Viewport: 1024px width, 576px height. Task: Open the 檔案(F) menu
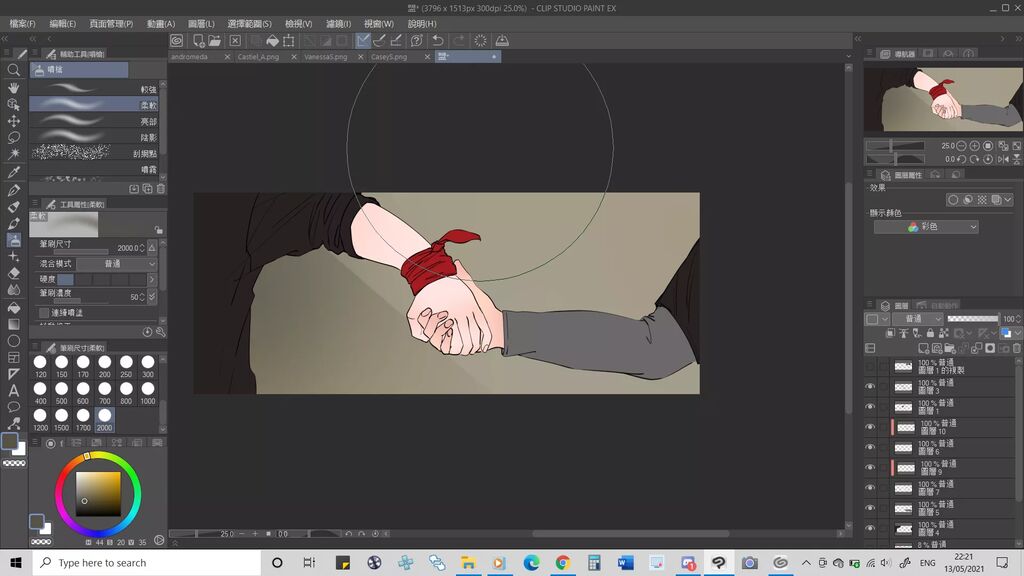pyautogui.click(x=22, y=24)
